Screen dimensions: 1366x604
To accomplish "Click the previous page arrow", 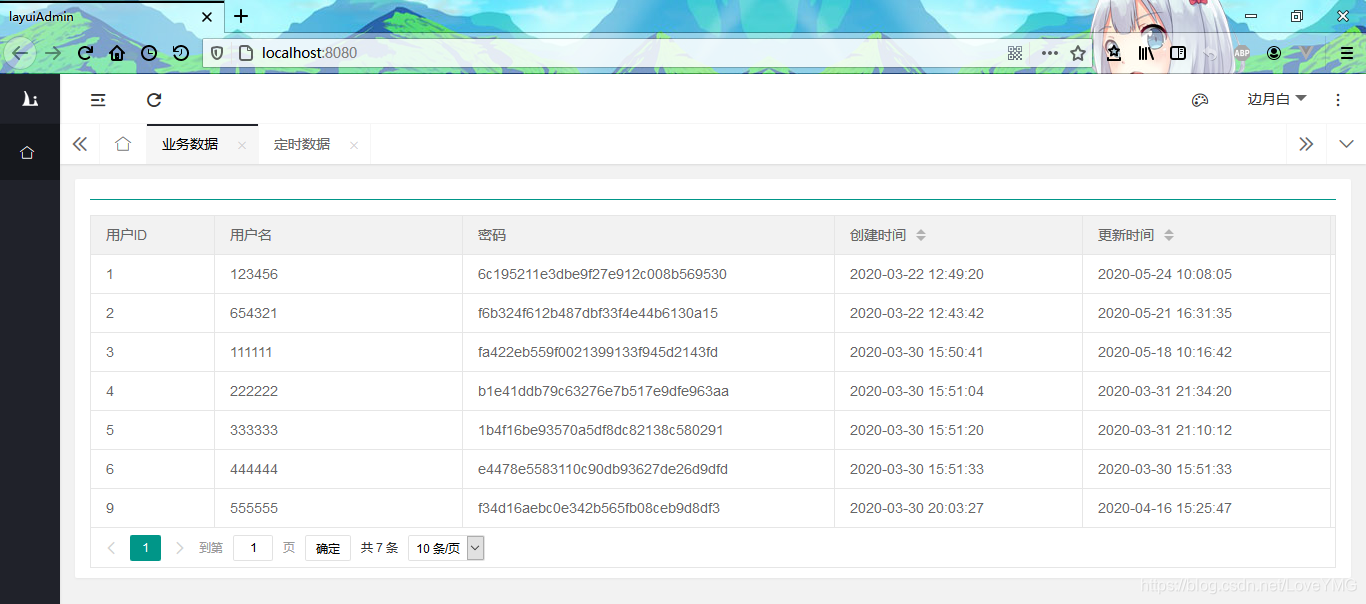I will click(111, 548).
